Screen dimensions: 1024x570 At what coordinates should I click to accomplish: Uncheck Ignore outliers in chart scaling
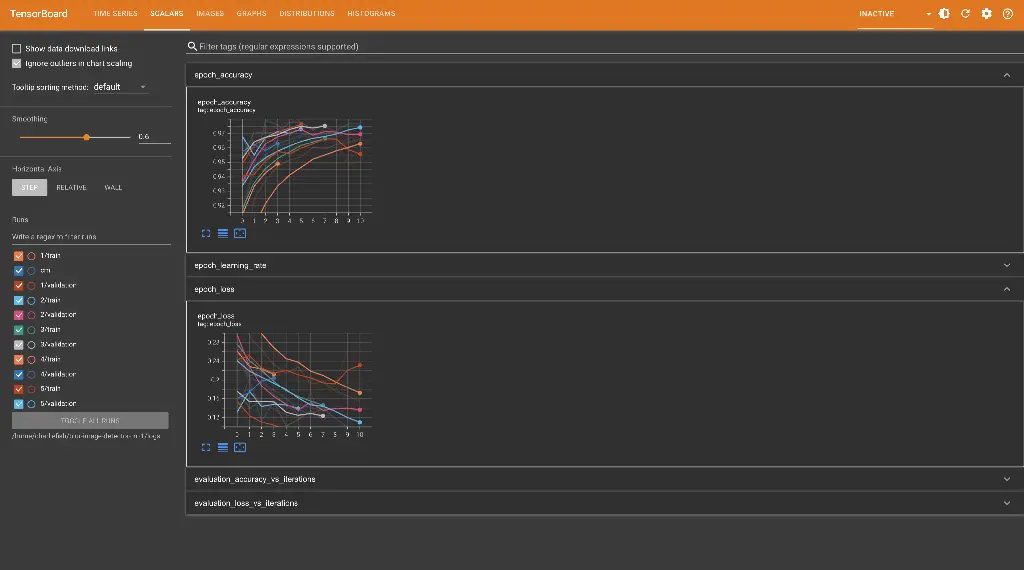tap(17, 63)
